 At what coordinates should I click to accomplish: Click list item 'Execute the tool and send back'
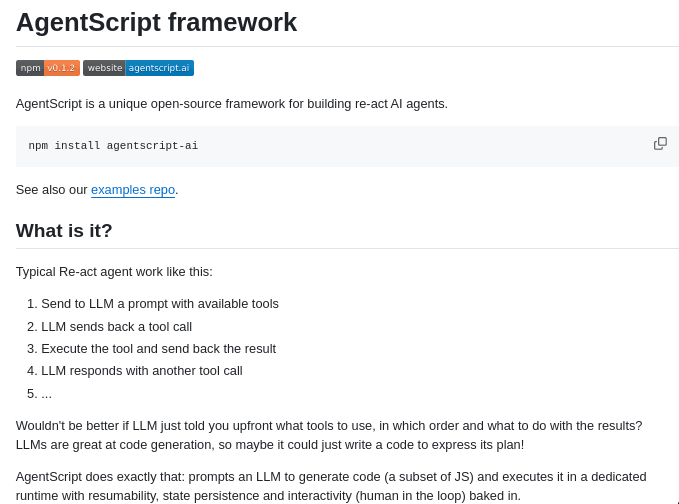158,349
